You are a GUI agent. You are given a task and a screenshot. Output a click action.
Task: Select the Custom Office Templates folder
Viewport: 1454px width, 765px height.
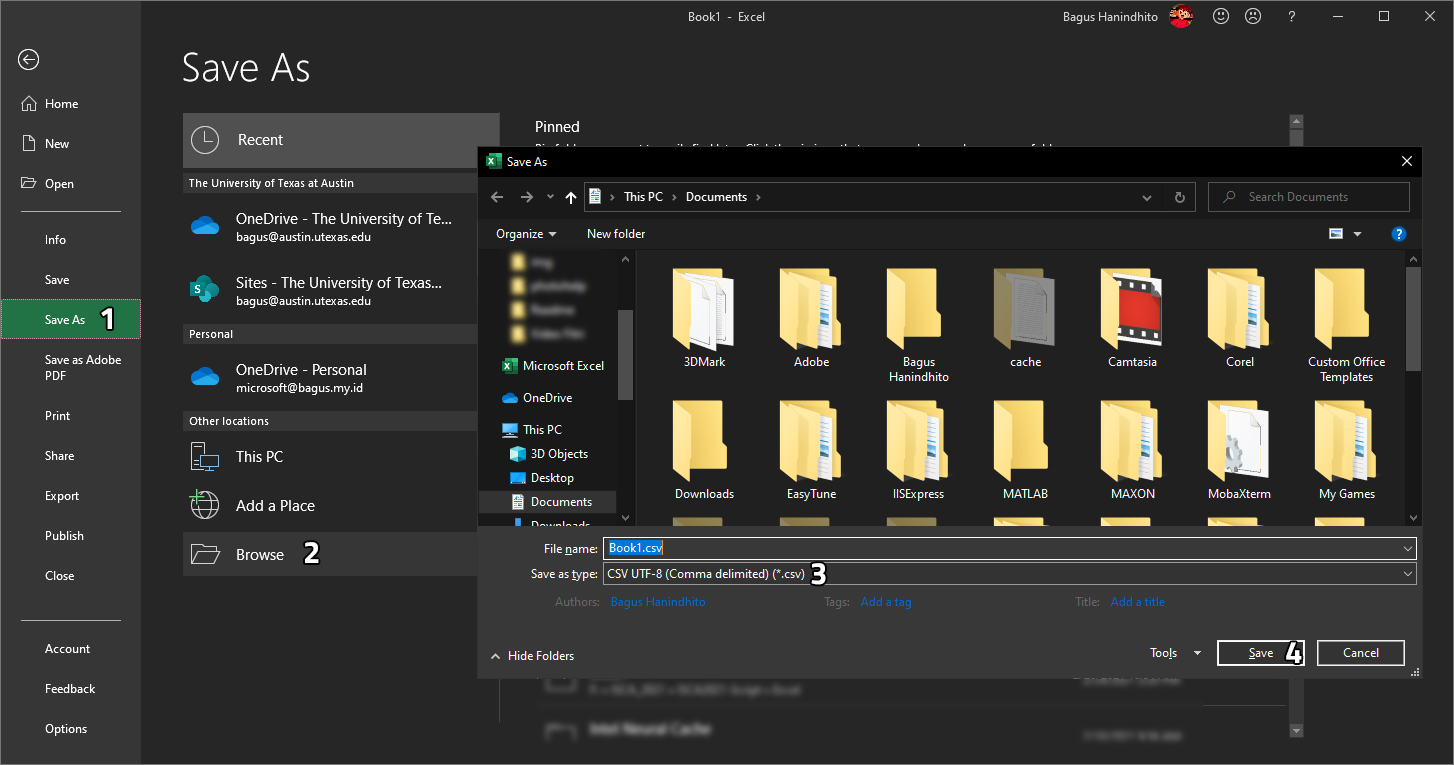point(1347,325)
